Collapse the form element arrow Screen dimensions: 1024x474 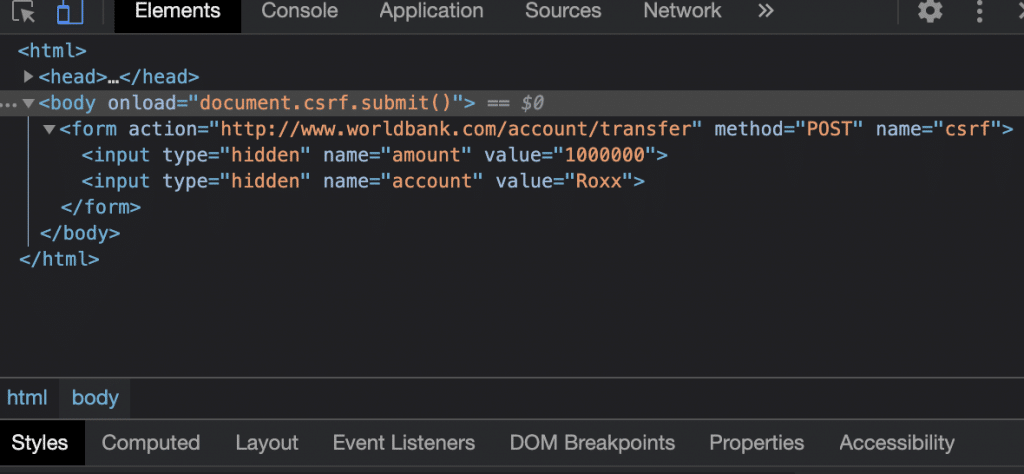(x=49, y=129)
